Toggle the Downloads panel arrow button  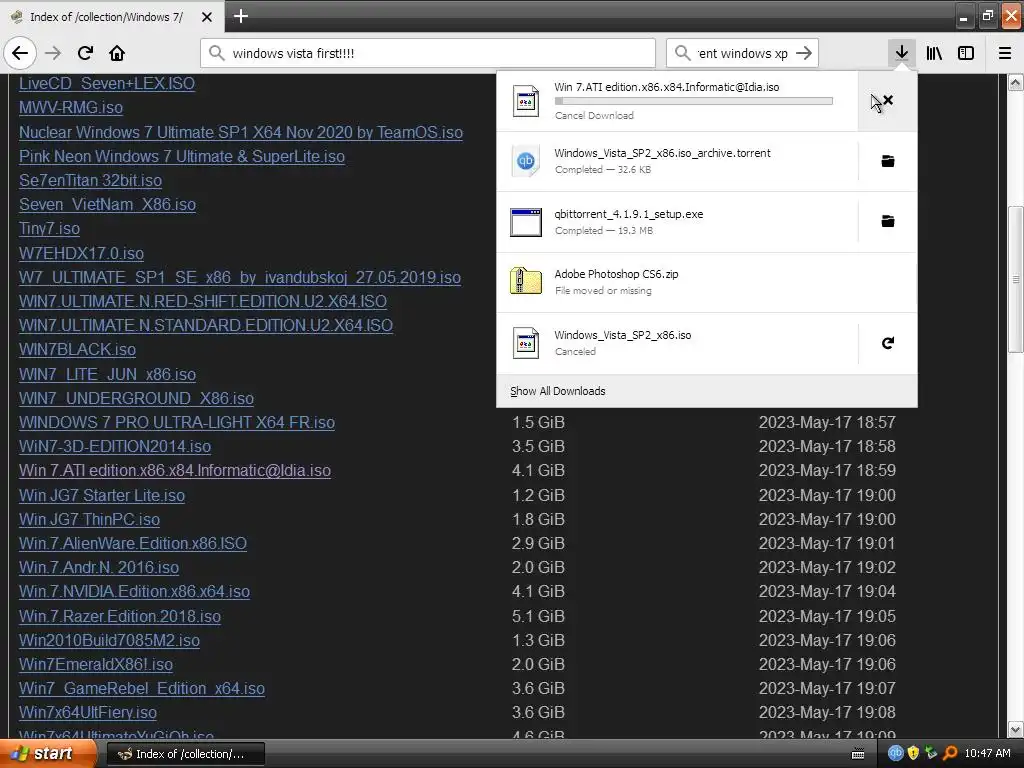pos(902,53)
